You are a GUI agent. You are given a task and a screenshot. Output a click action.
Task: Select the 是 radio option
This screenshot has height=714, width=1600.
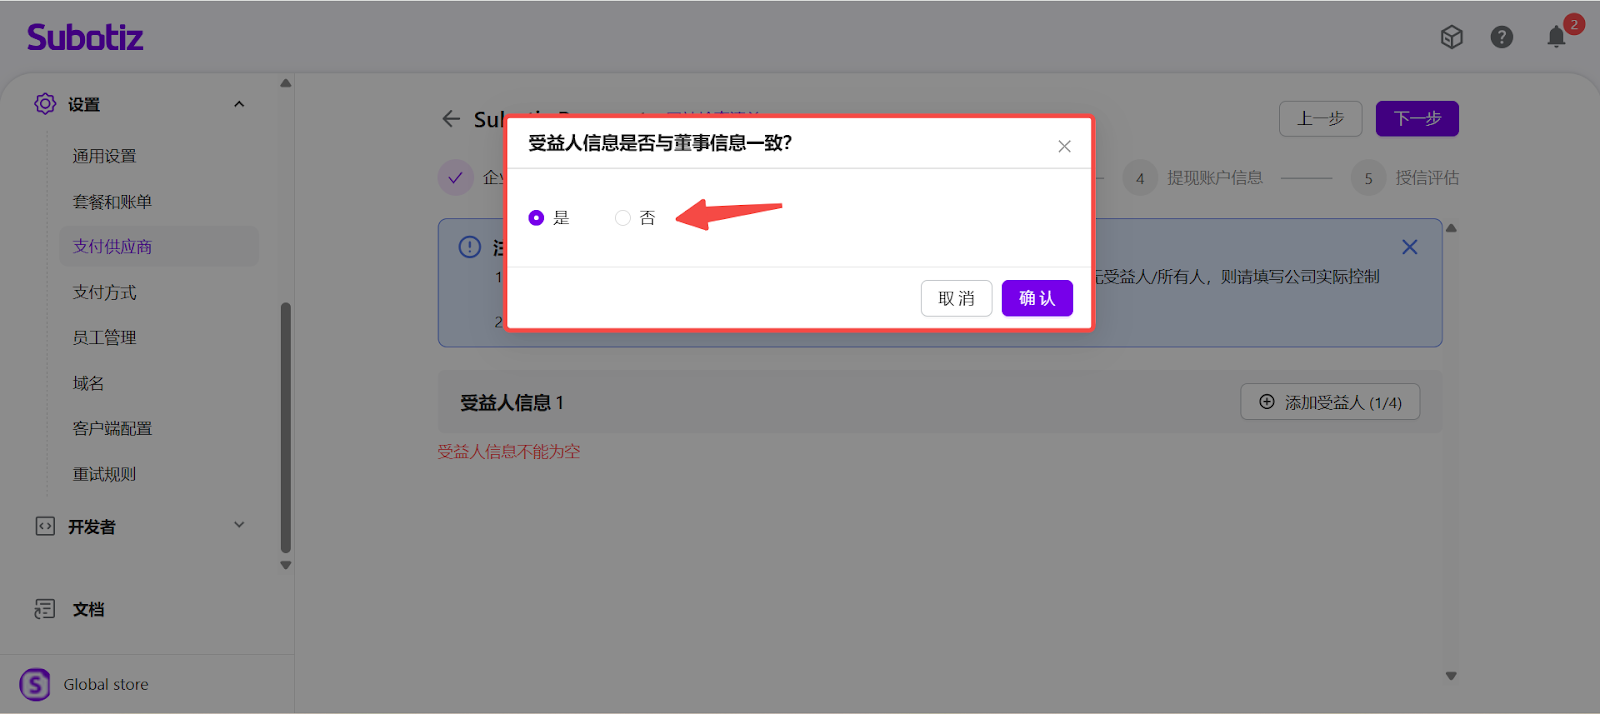pyautogui.click(x=537, y=218)
